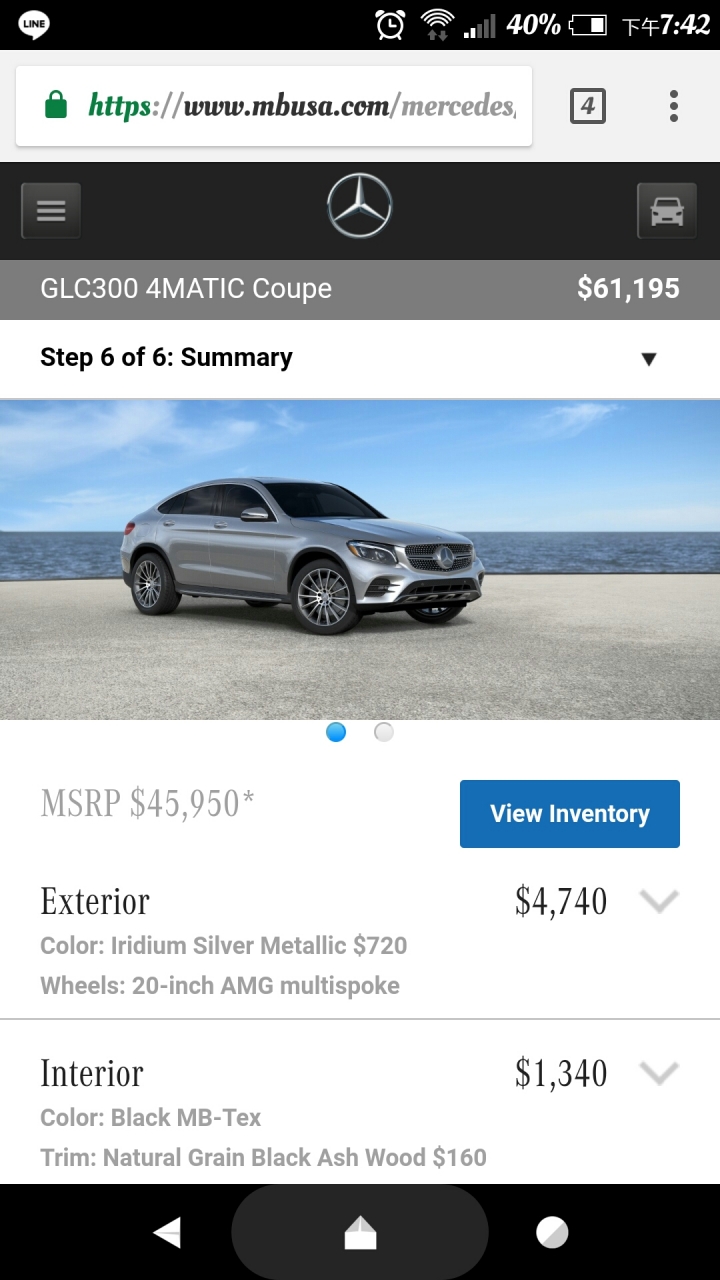Open the Chrome three-dot overflow menu

click(x=674, y=106)
